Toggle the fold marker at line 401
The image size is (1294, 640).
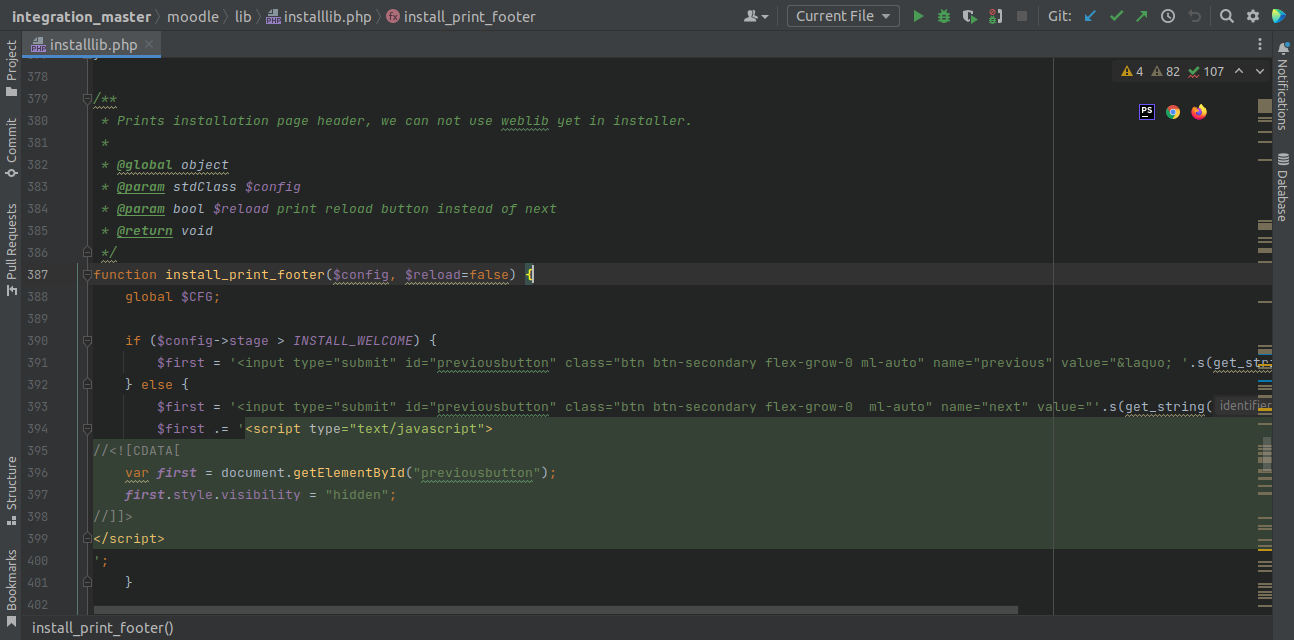pyautogui.click(x=87, y=582)
